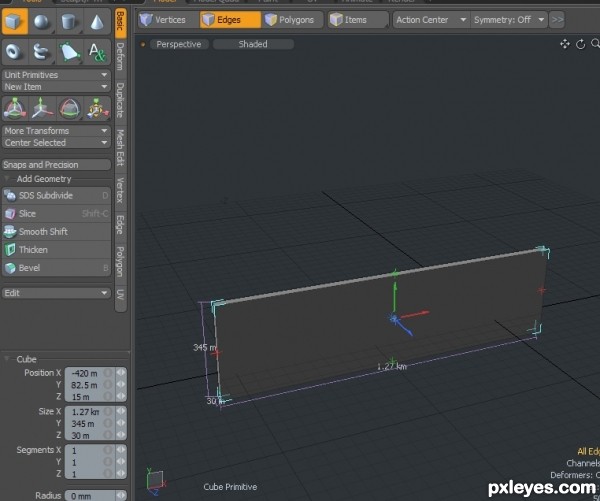Click the Size X value field
The height and width of the screenshot is (501, 600).
(x=90, y=412)
